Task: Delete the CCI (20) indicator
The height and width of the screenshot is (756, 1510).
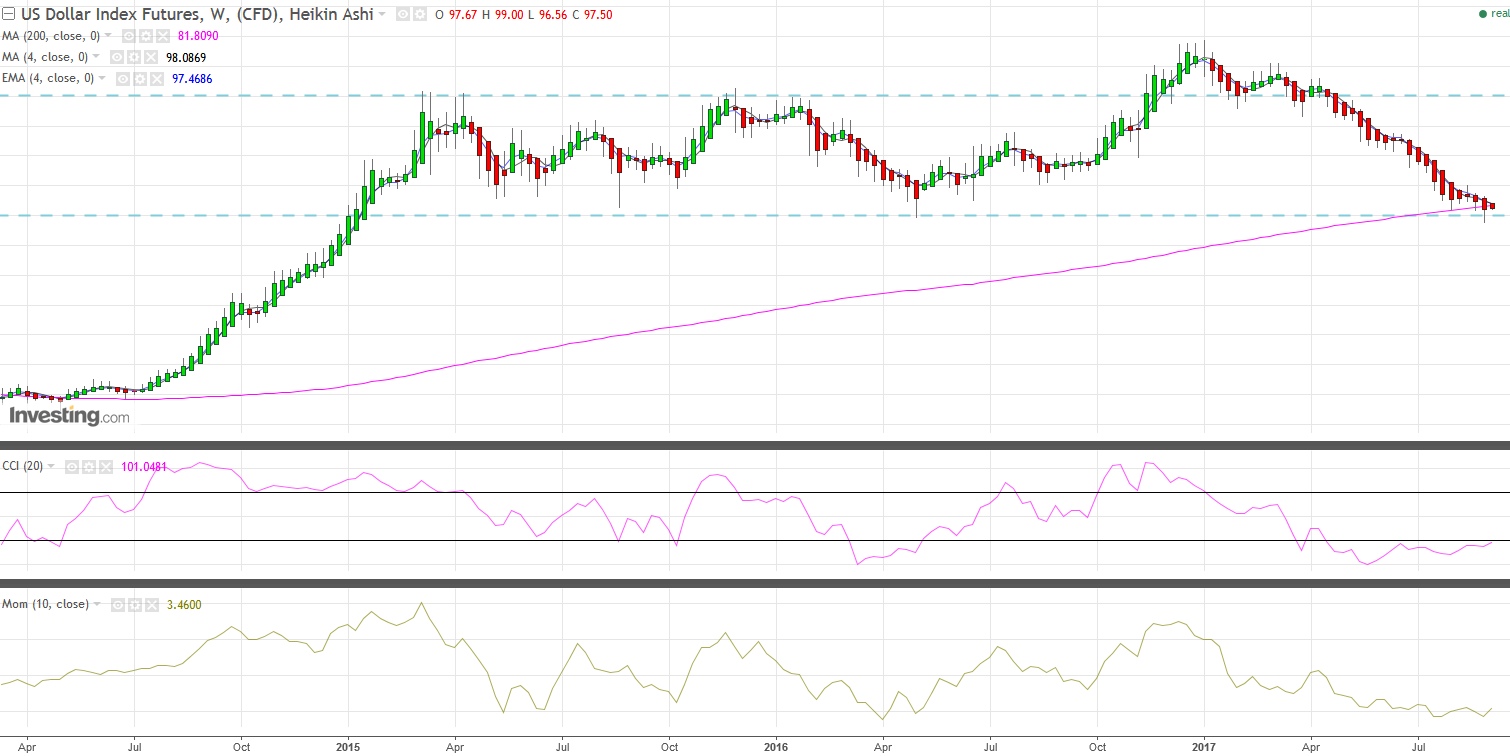Action: 105,467
